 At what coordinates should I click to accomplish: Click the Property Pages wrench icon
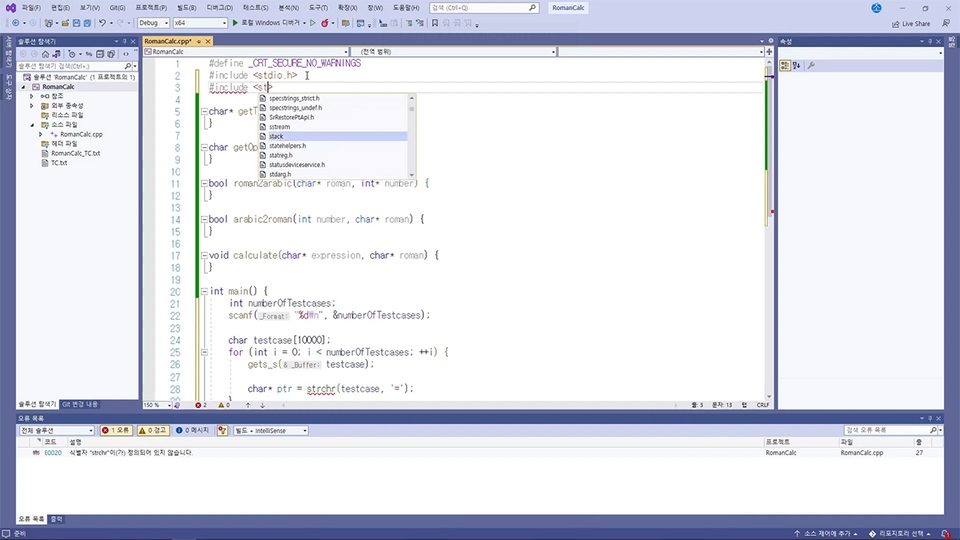coord(811,66)
